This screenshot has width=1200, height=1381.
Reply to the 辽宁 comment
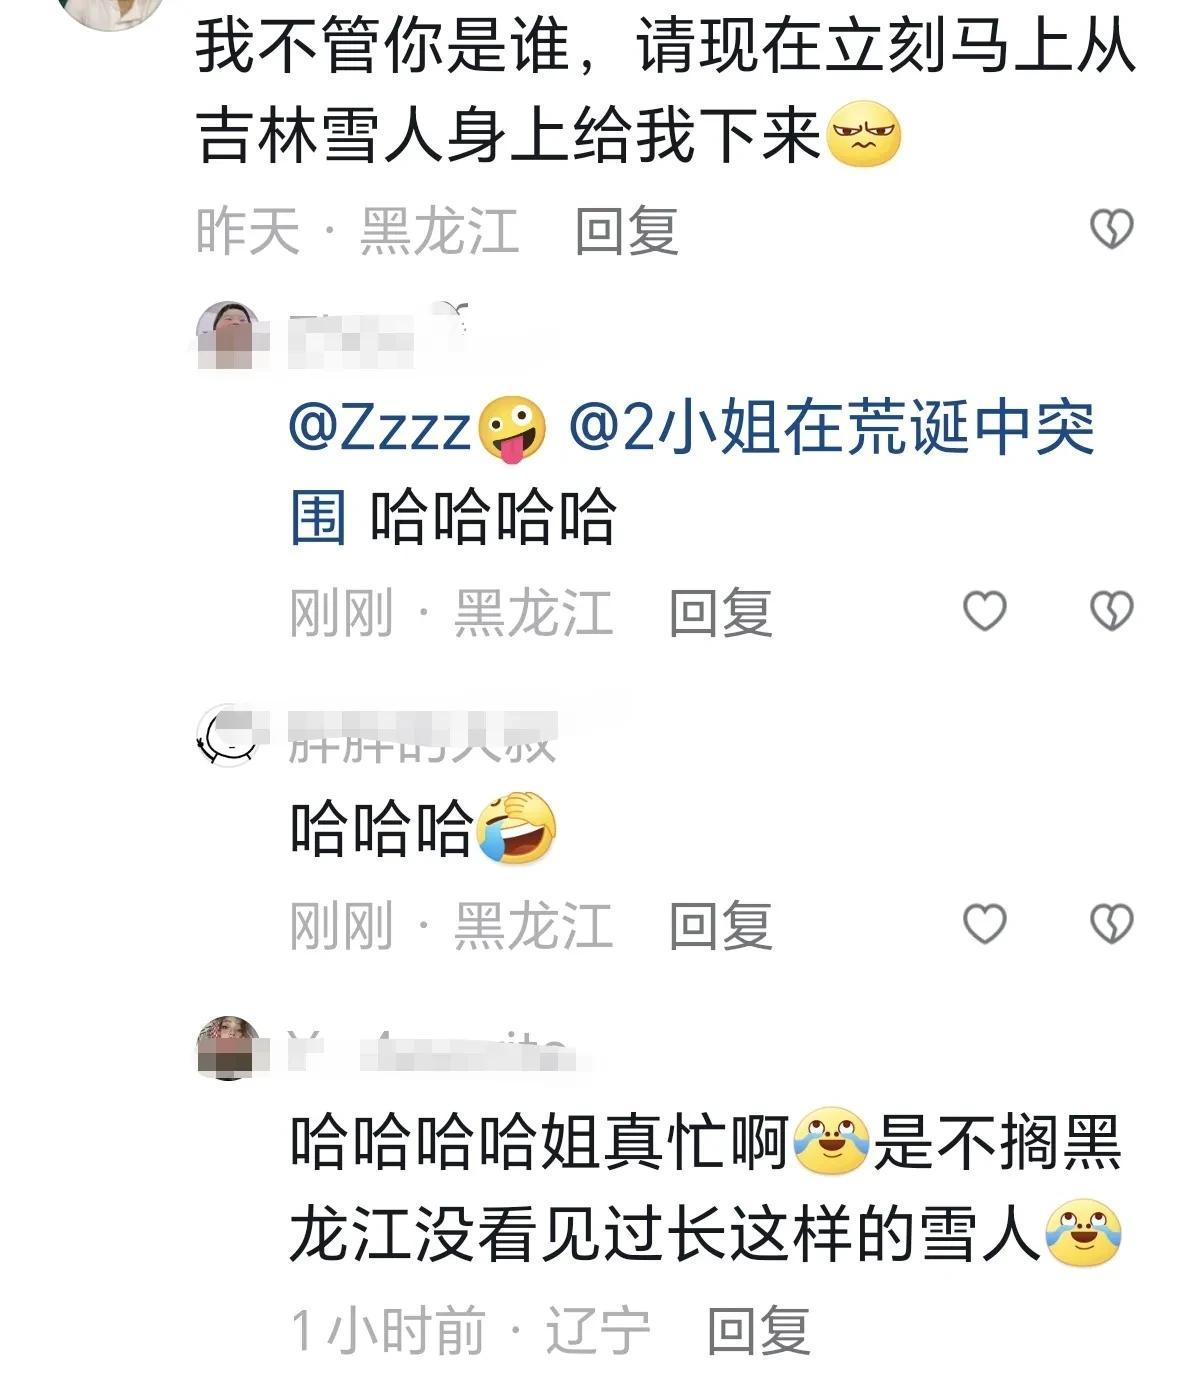[759, 1331]
